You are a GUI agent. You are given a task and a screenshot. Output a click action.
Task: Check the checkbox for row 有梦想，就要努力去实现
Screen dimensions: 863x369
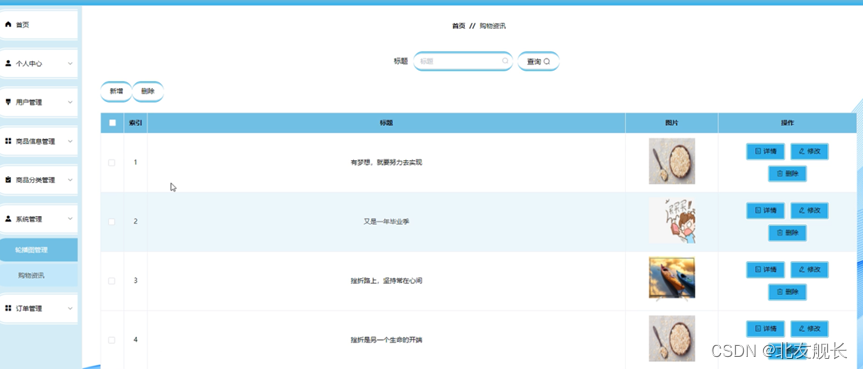coord(112,162)
